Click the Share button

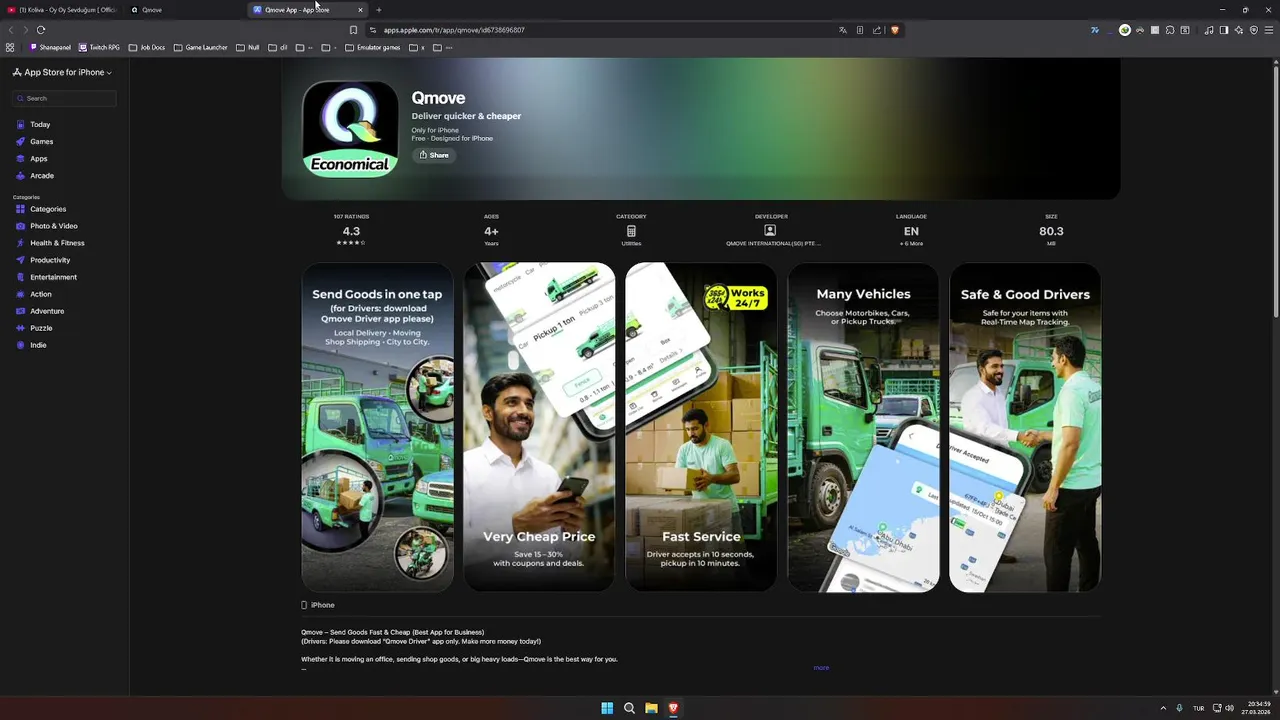point(434,155)
